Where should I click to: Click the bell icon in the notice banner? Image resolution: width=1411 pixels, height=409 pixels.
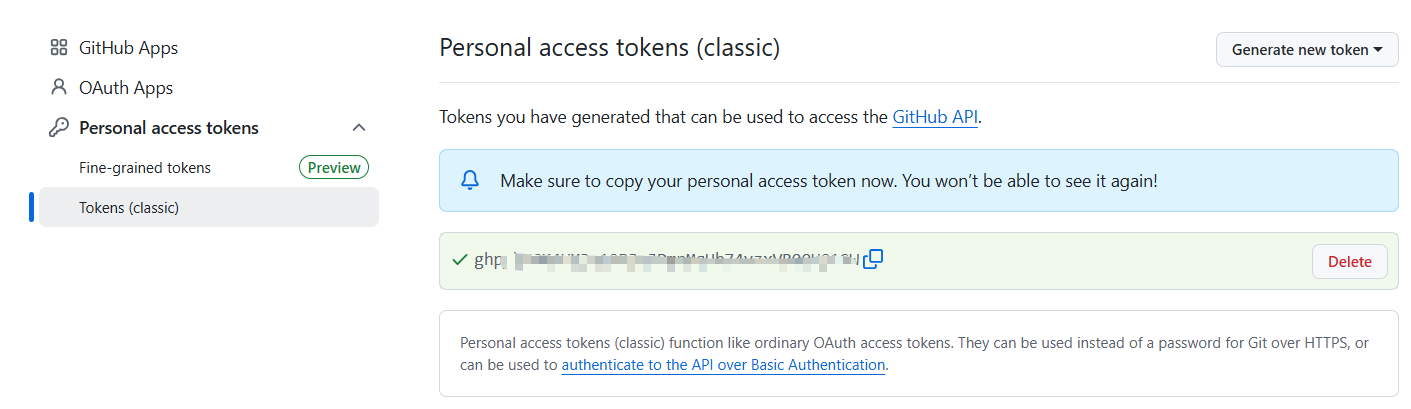pyautogui.click(x=470, y=181)
